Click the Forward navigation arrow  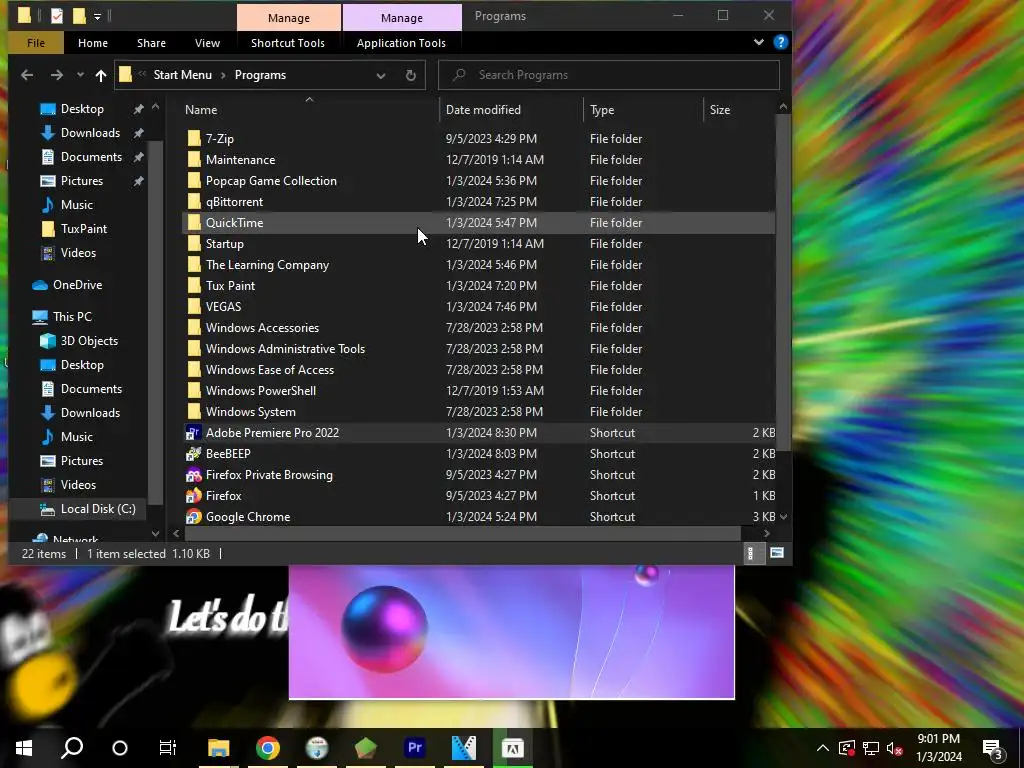(x=57, y=75)
